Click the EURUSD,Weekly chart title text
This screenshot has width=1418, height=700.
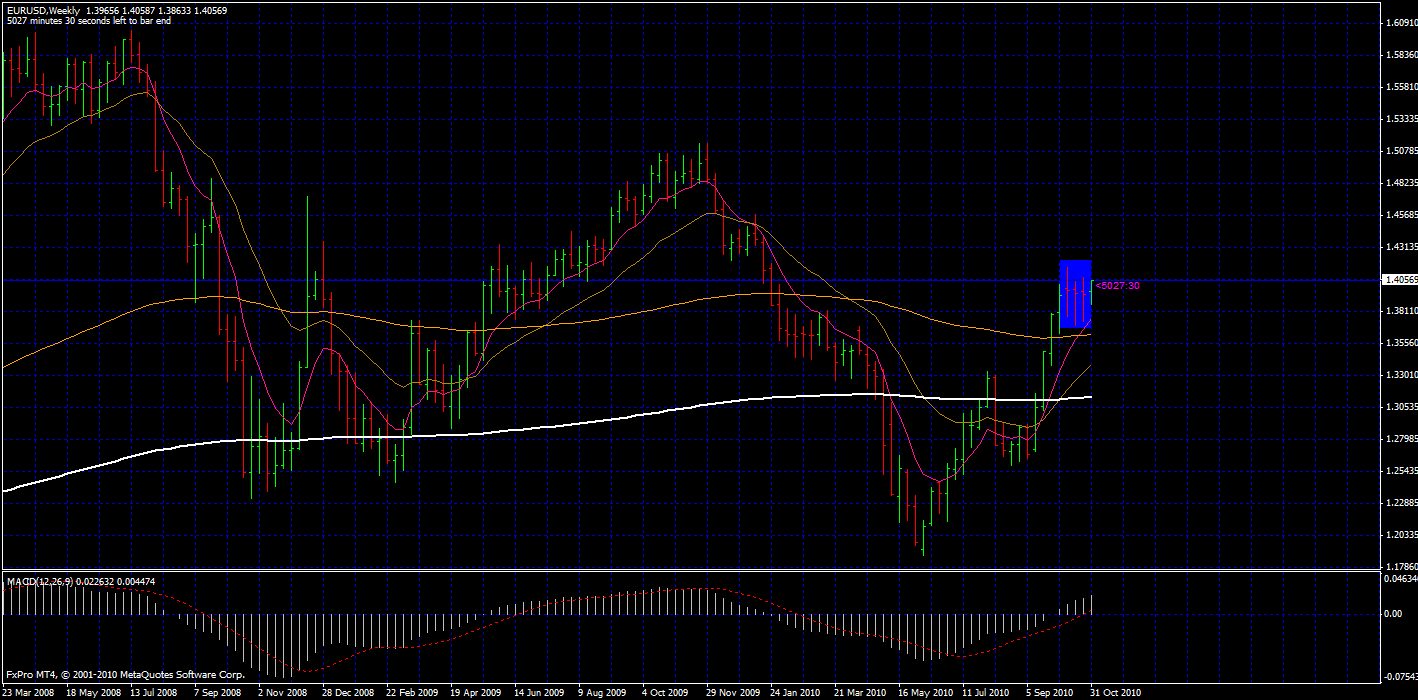42,10
